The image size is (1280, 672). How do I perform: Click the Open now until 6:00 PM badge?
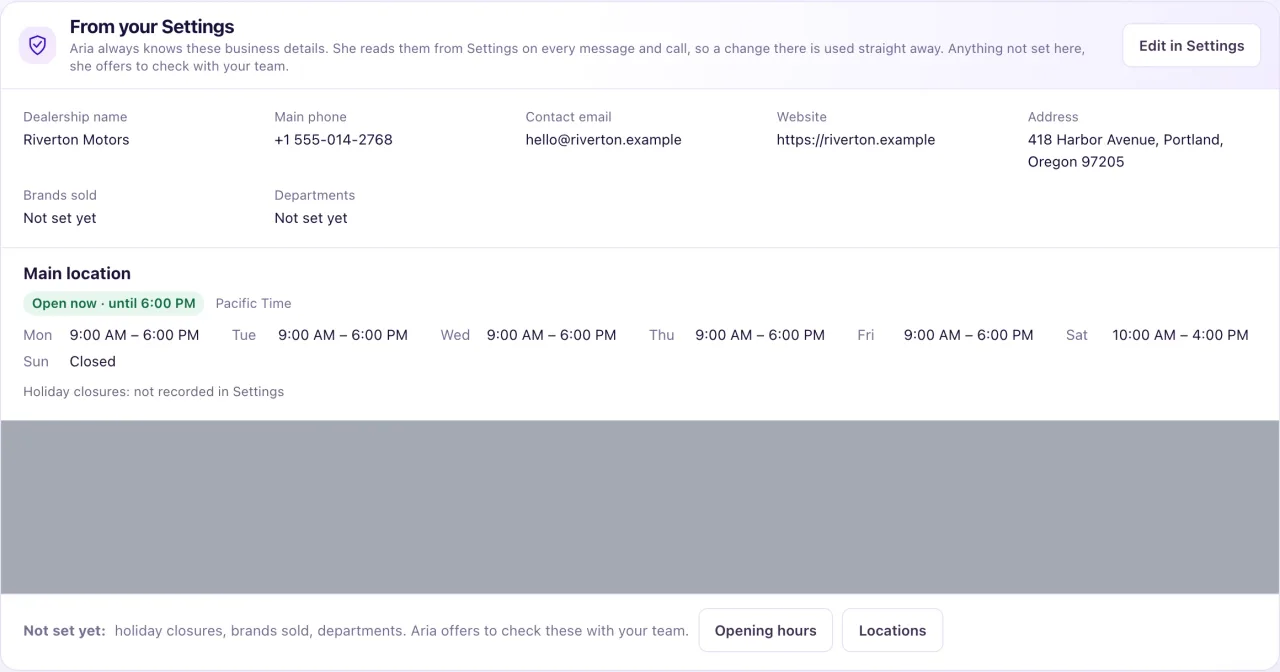click(x=114, y=303)
